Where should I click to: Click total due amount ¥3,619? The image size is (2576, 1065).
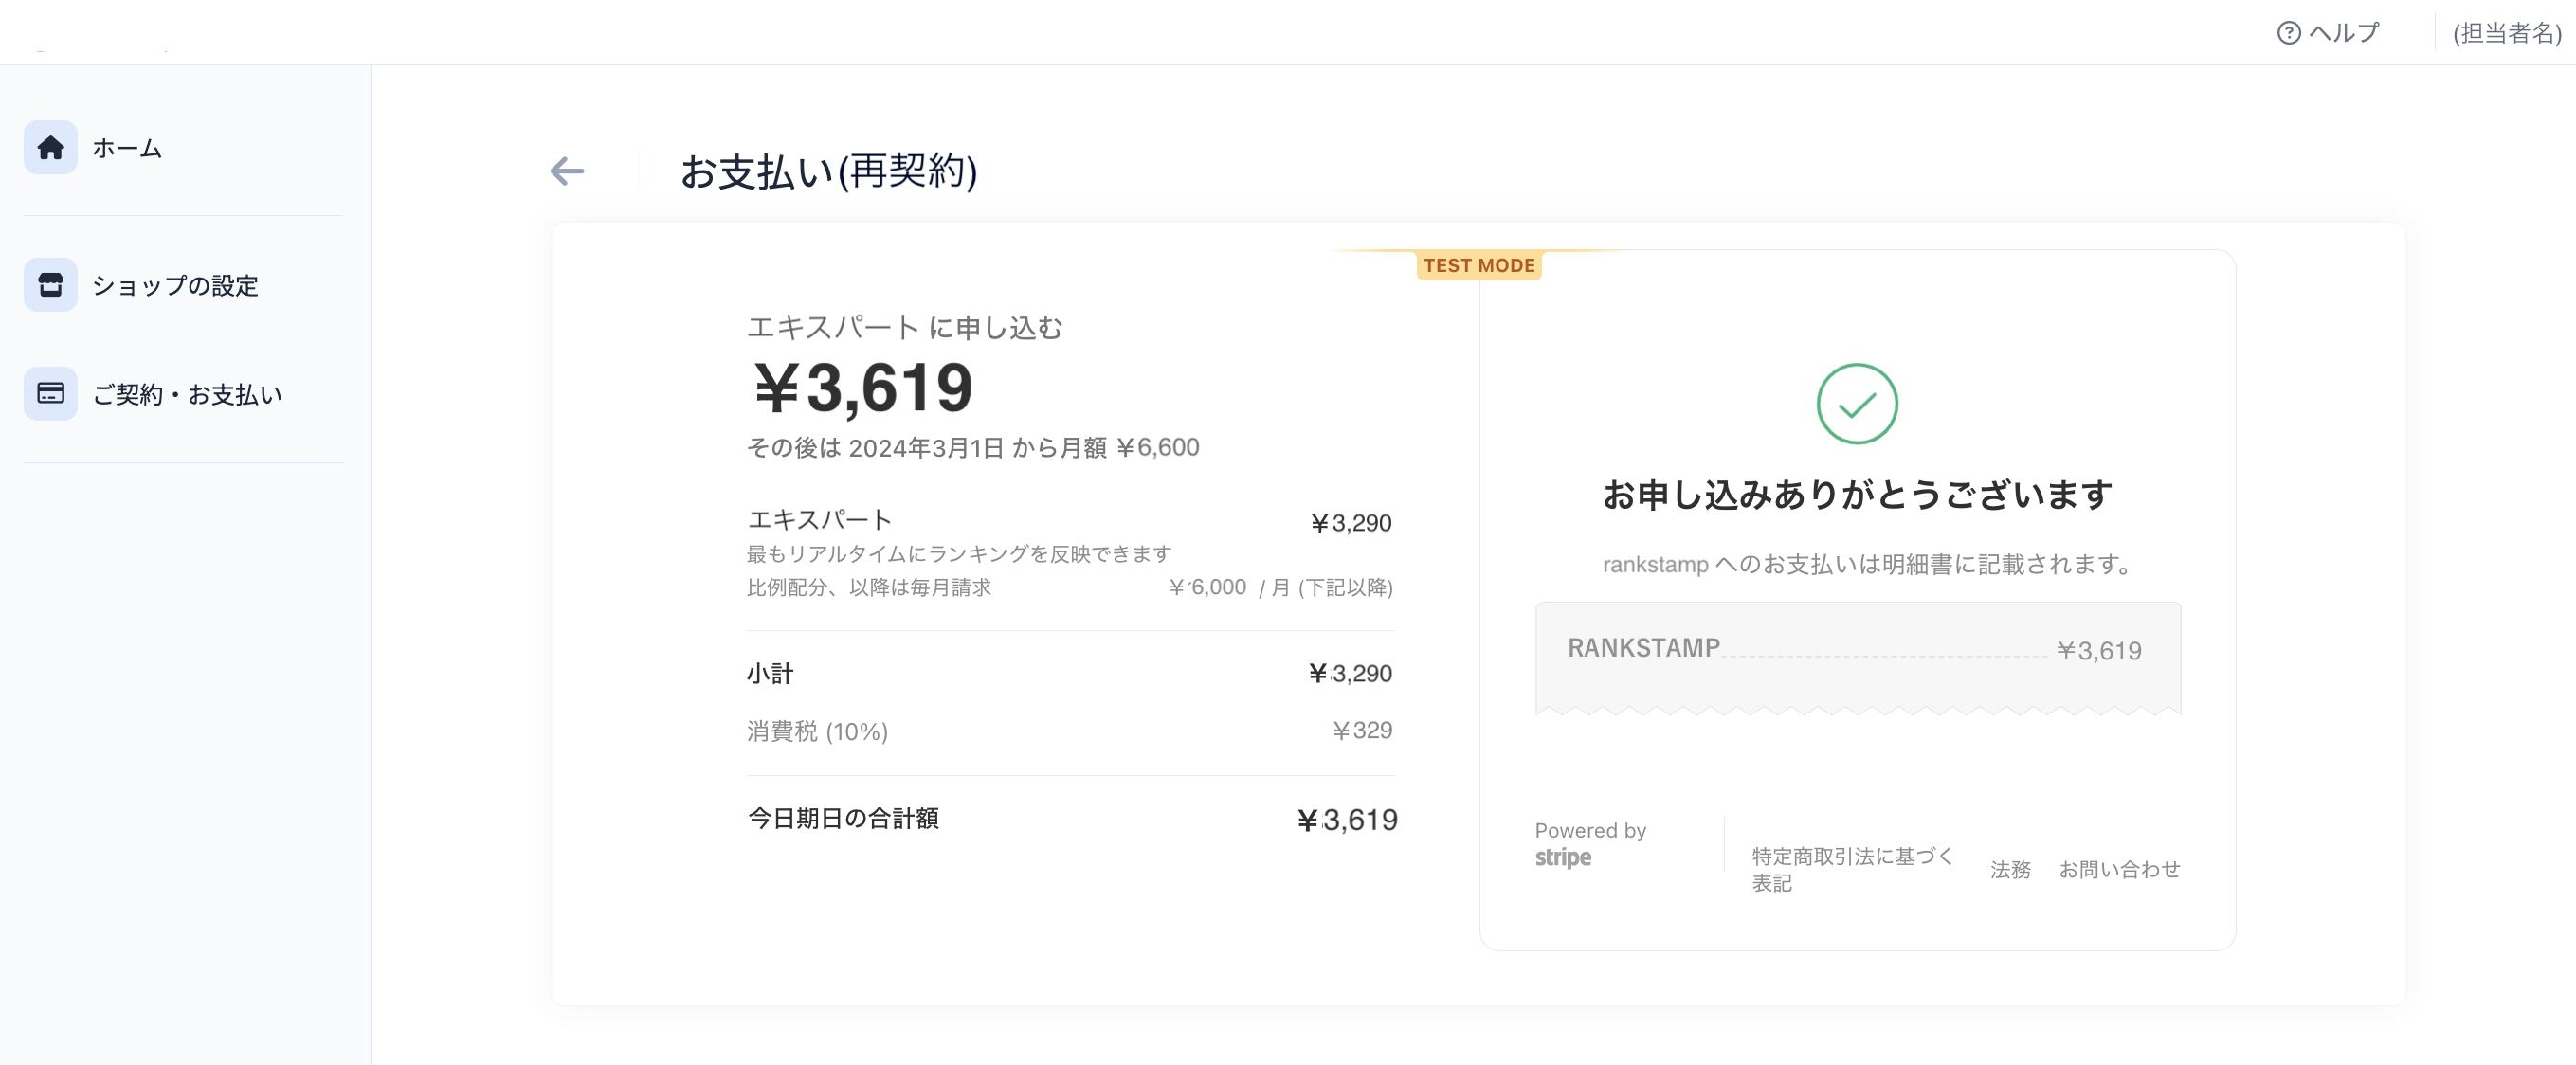point(1346,820)
